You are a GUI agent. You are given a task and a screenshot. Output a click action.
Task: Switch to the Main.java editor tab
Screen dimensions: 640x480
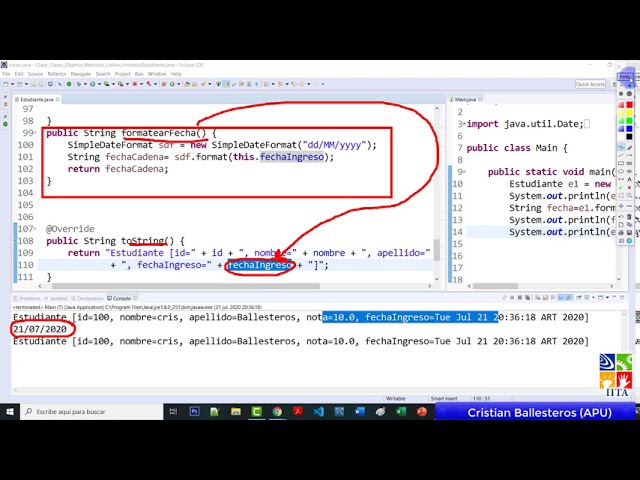(x=465, y=100)
